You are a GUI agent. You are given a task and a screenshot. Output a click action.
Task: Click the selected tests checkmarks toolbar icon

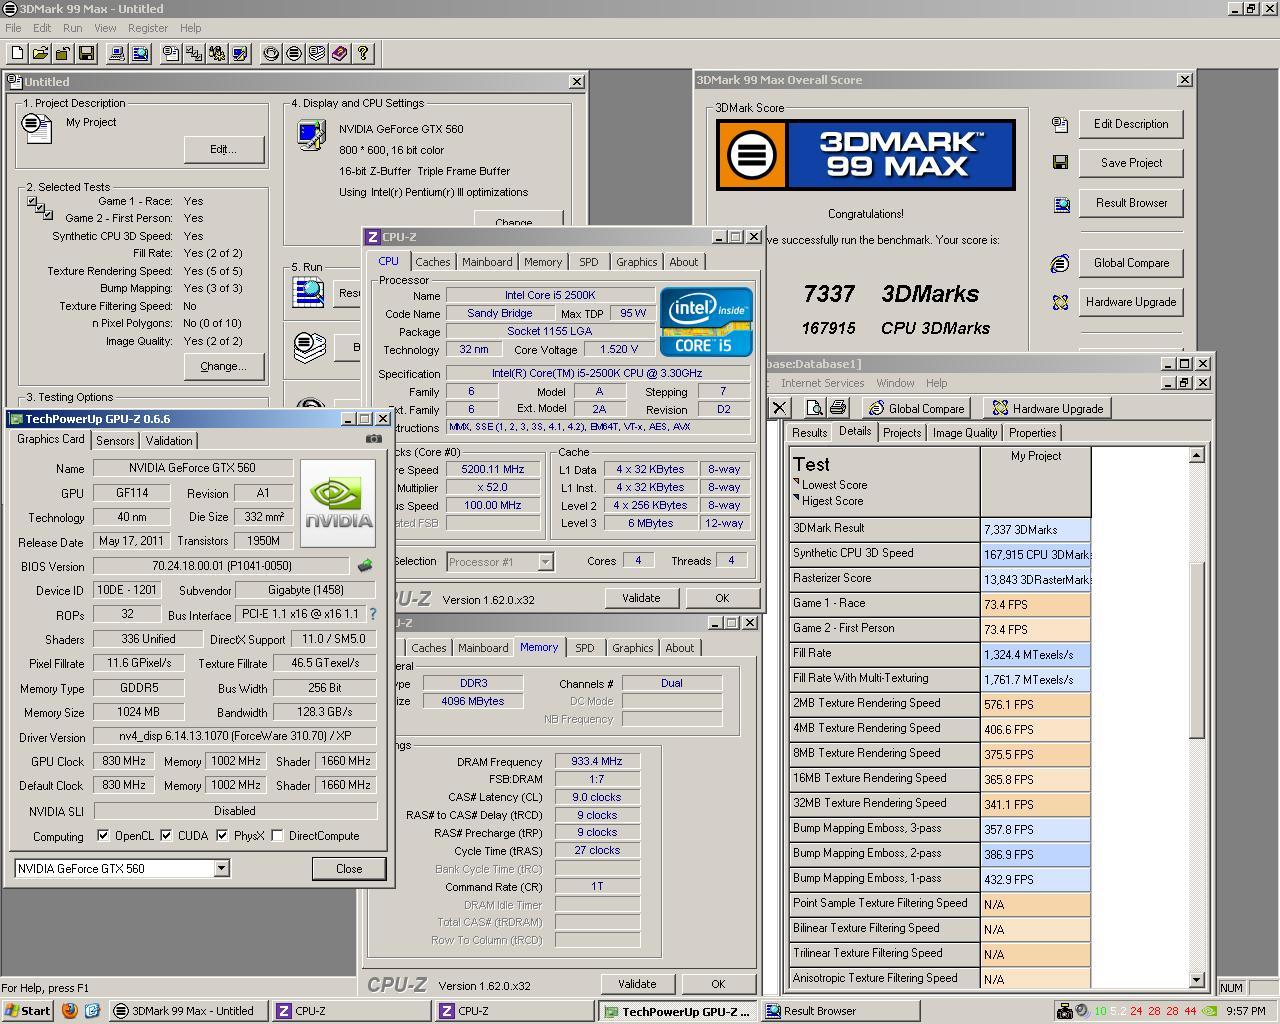click(x=194, y=53)
